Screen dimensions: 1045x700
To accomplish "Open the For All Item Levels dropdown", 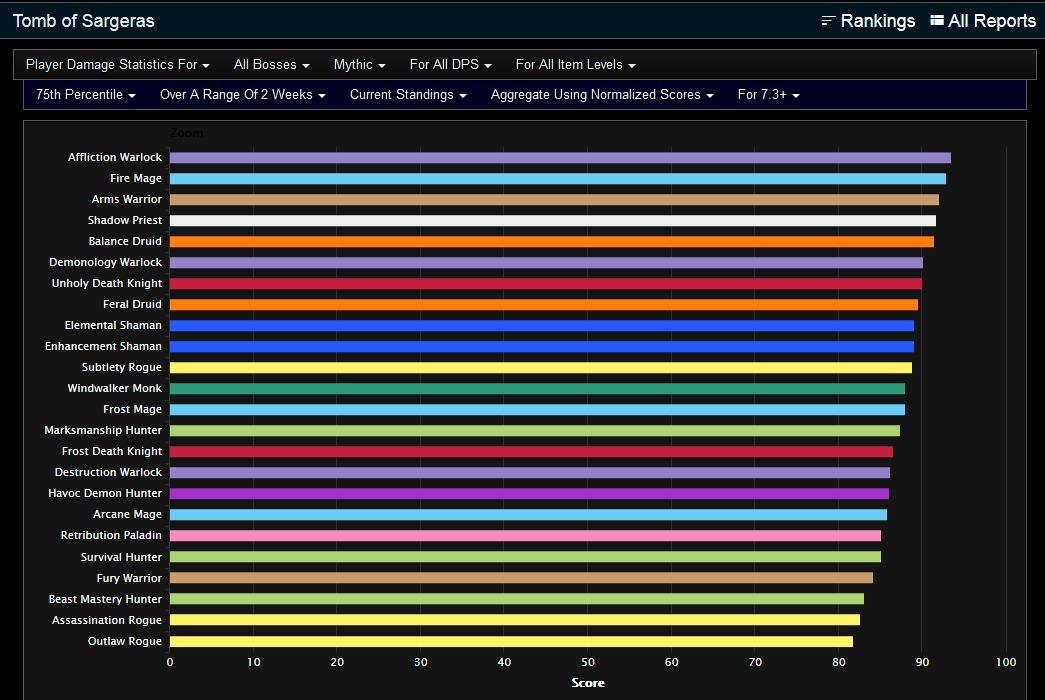I will click(x=575, y=65).
